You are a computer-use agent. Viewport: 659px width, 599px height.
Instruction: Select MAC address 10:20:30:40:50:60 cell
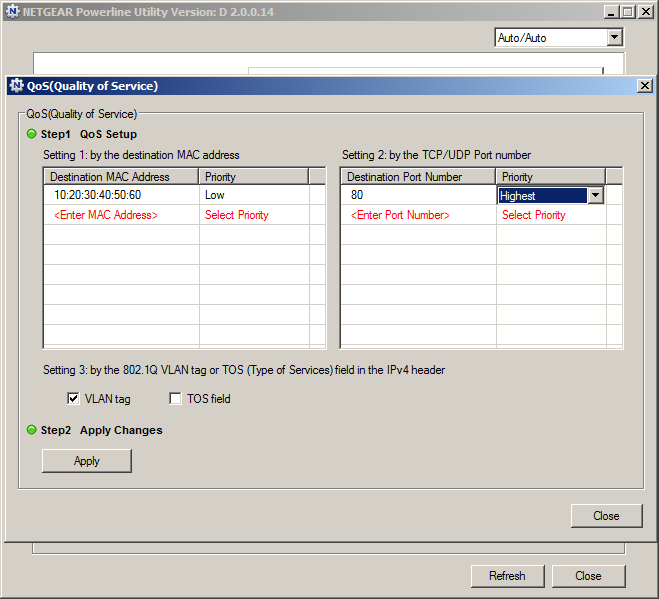[121, 195]
